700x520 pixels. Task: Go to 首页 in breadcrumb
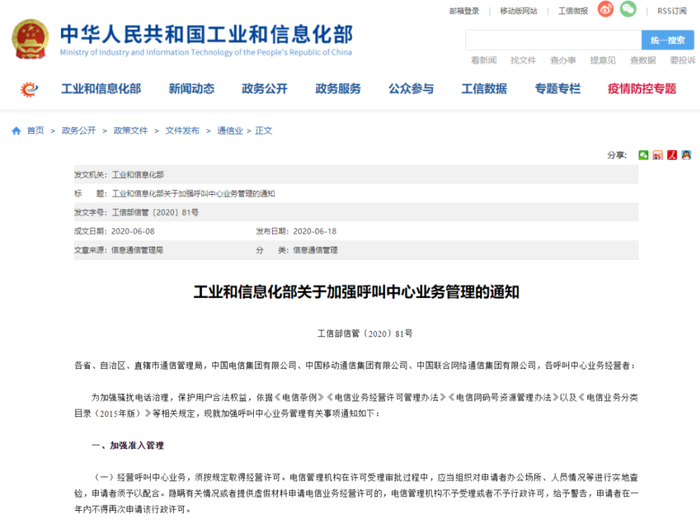pos(36,131)
